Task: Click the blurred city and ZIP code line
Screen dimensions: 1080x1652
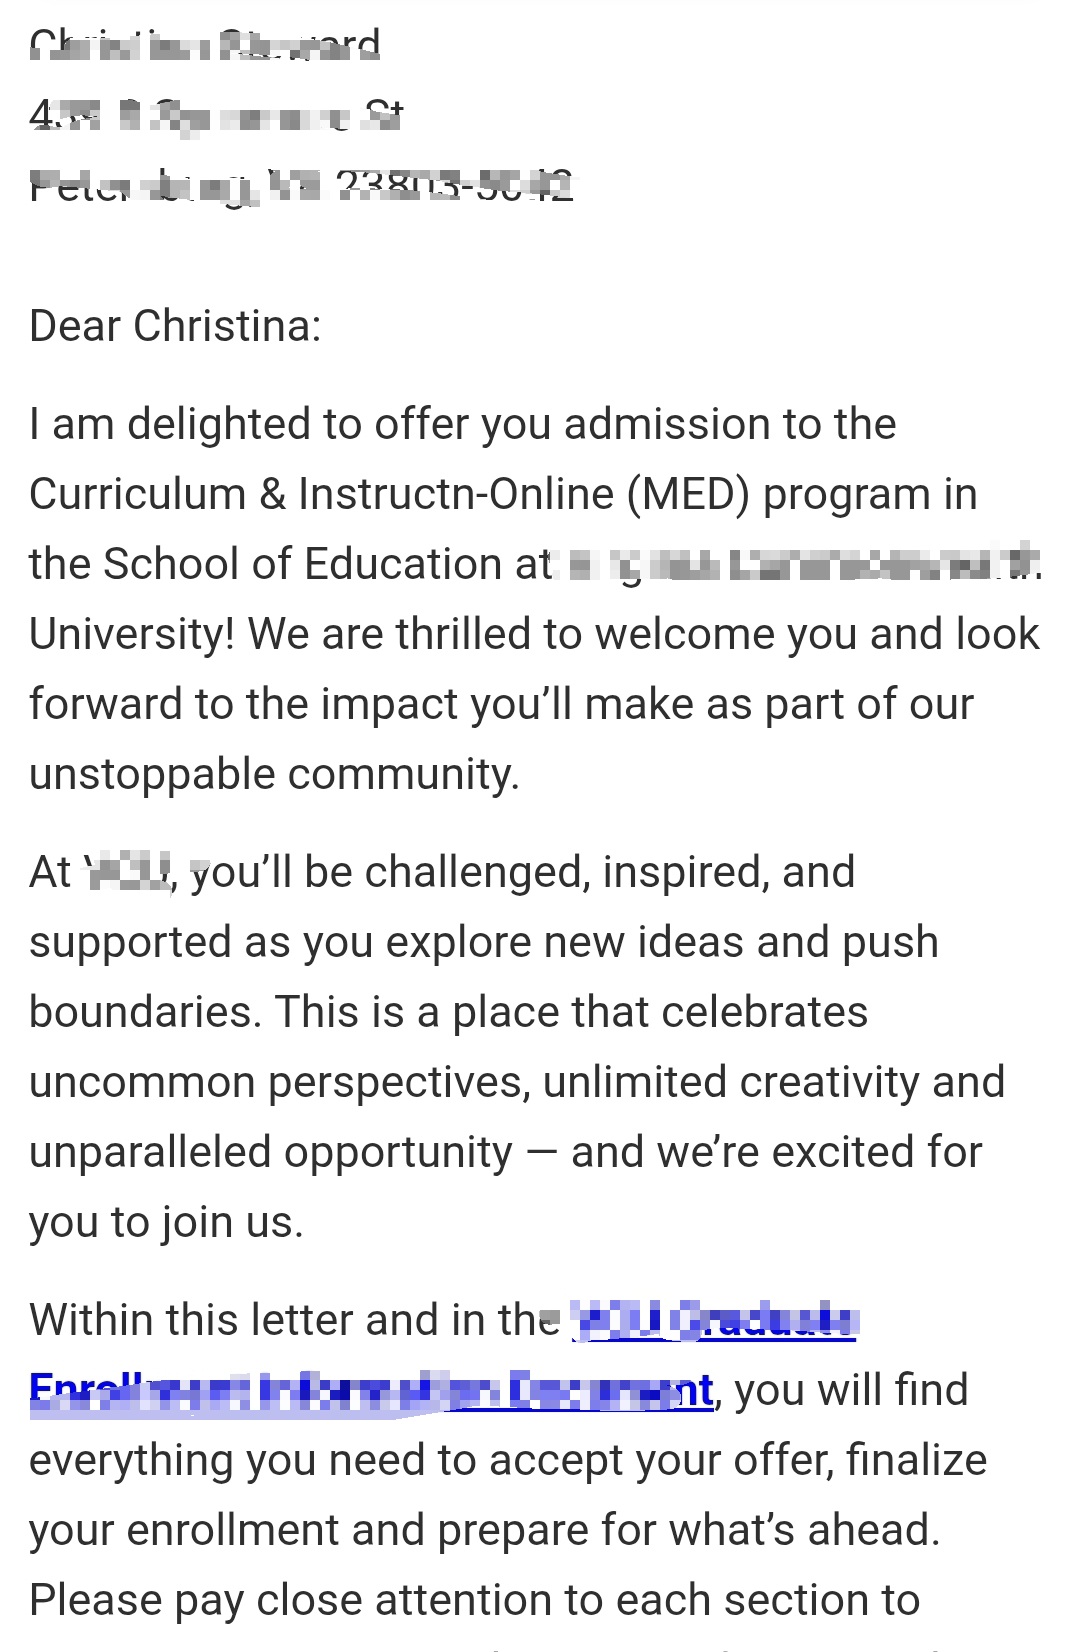Action: coord(301,186)
